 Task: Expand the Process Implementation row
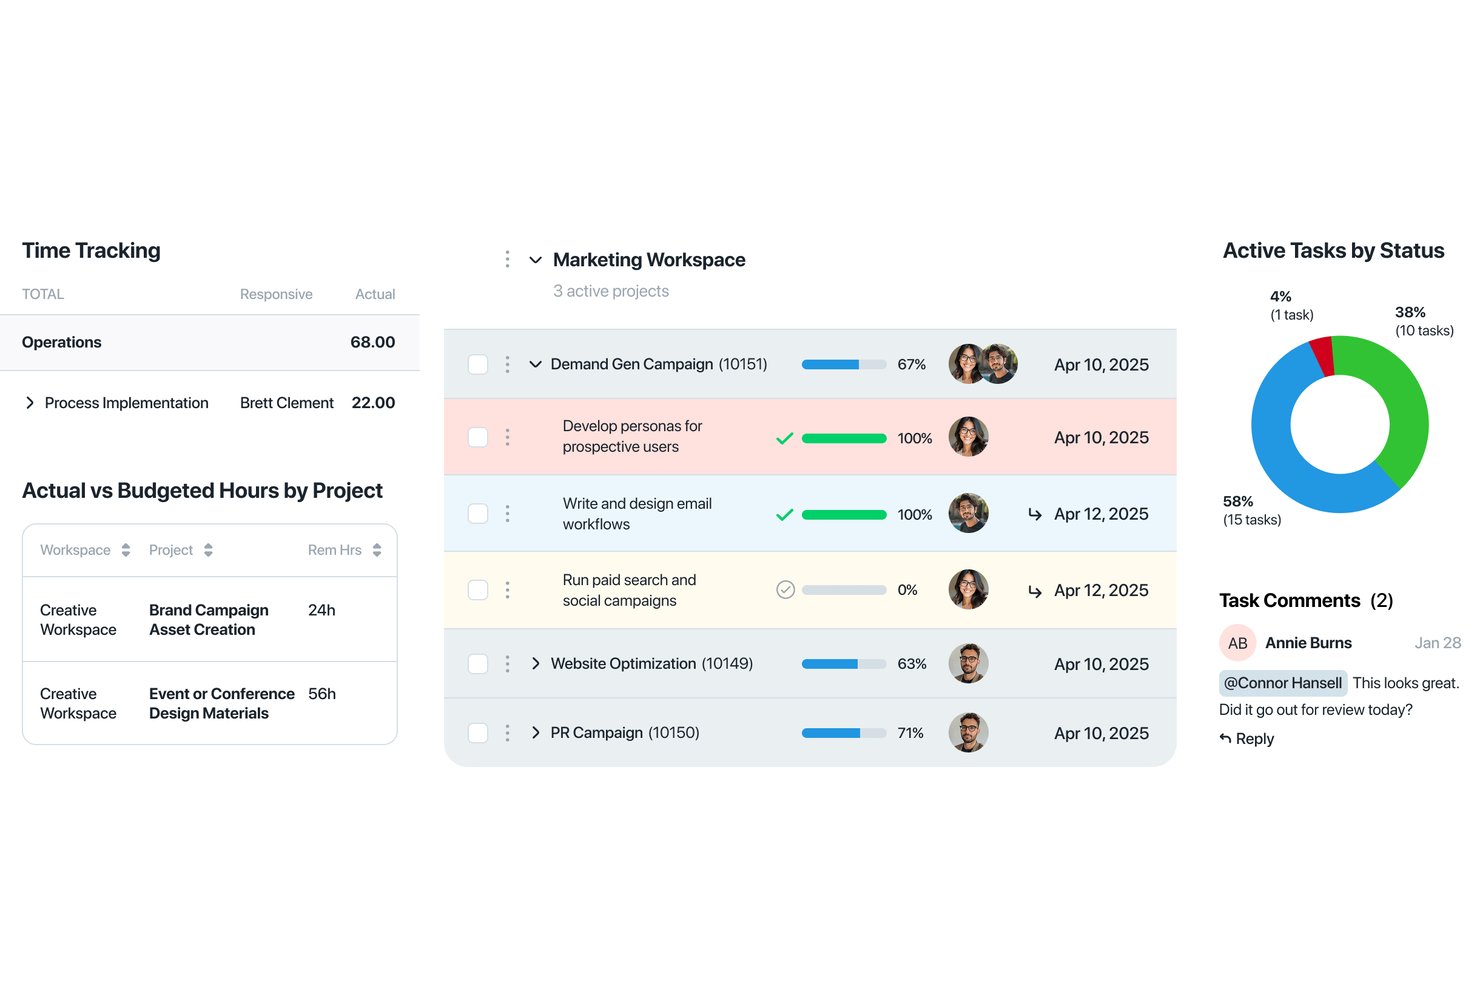[x=30, y=403]
